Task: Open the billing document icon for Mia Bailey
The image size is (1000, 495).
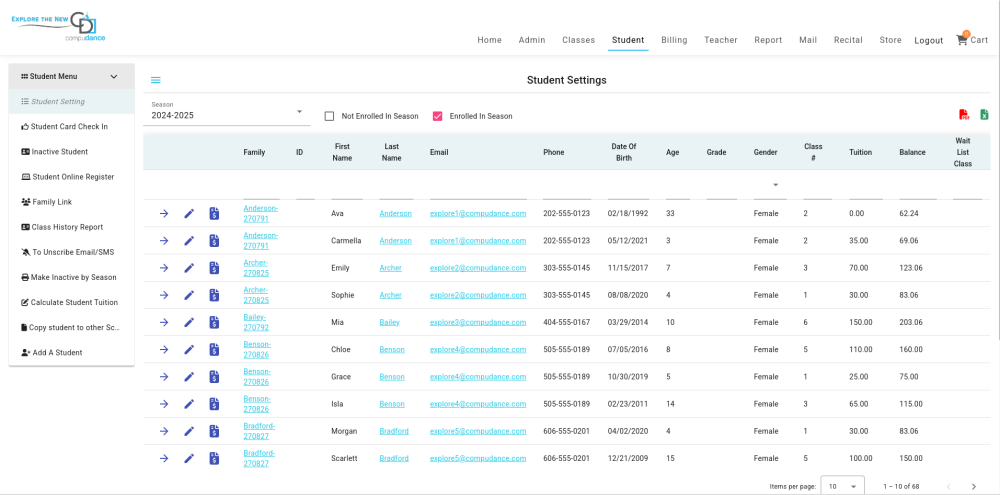Action: pyautogui.click(x=214, y=322)
